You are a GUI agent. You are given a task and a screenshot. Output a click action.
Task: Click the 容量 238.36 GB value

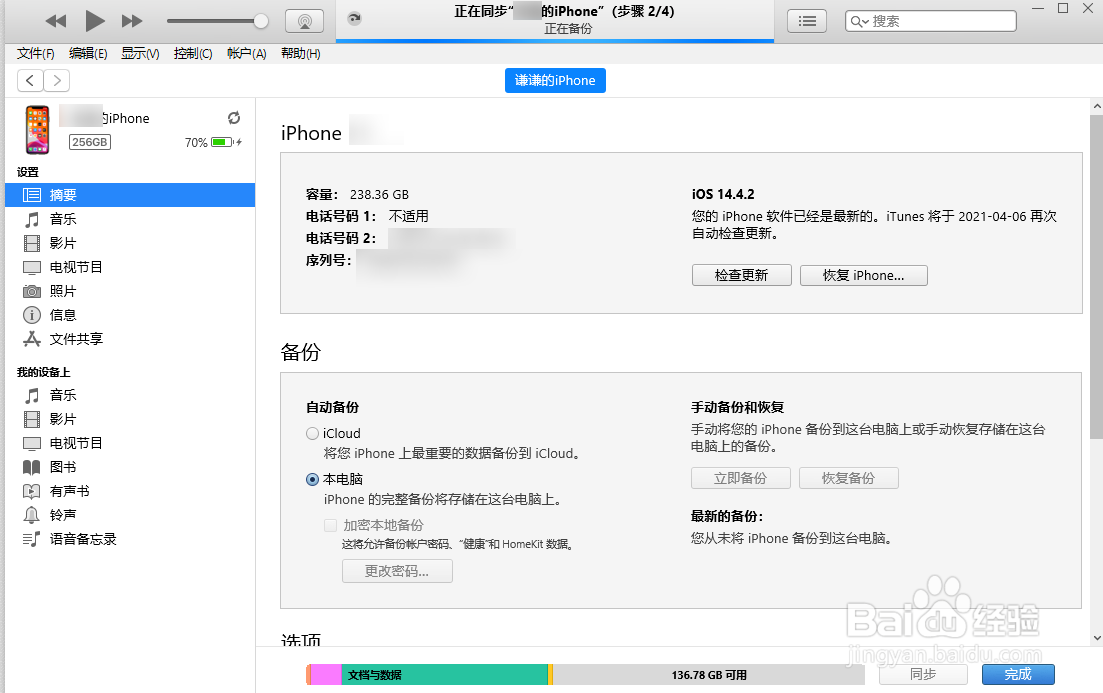[379, 194]
